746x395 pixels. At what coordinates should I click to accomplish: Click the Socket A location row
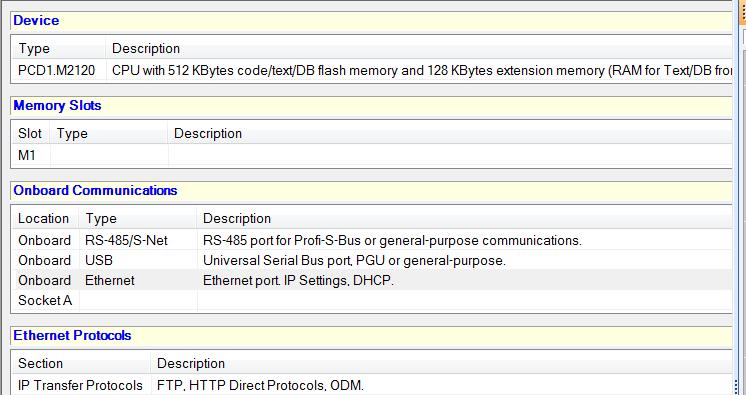click(372, 300)
